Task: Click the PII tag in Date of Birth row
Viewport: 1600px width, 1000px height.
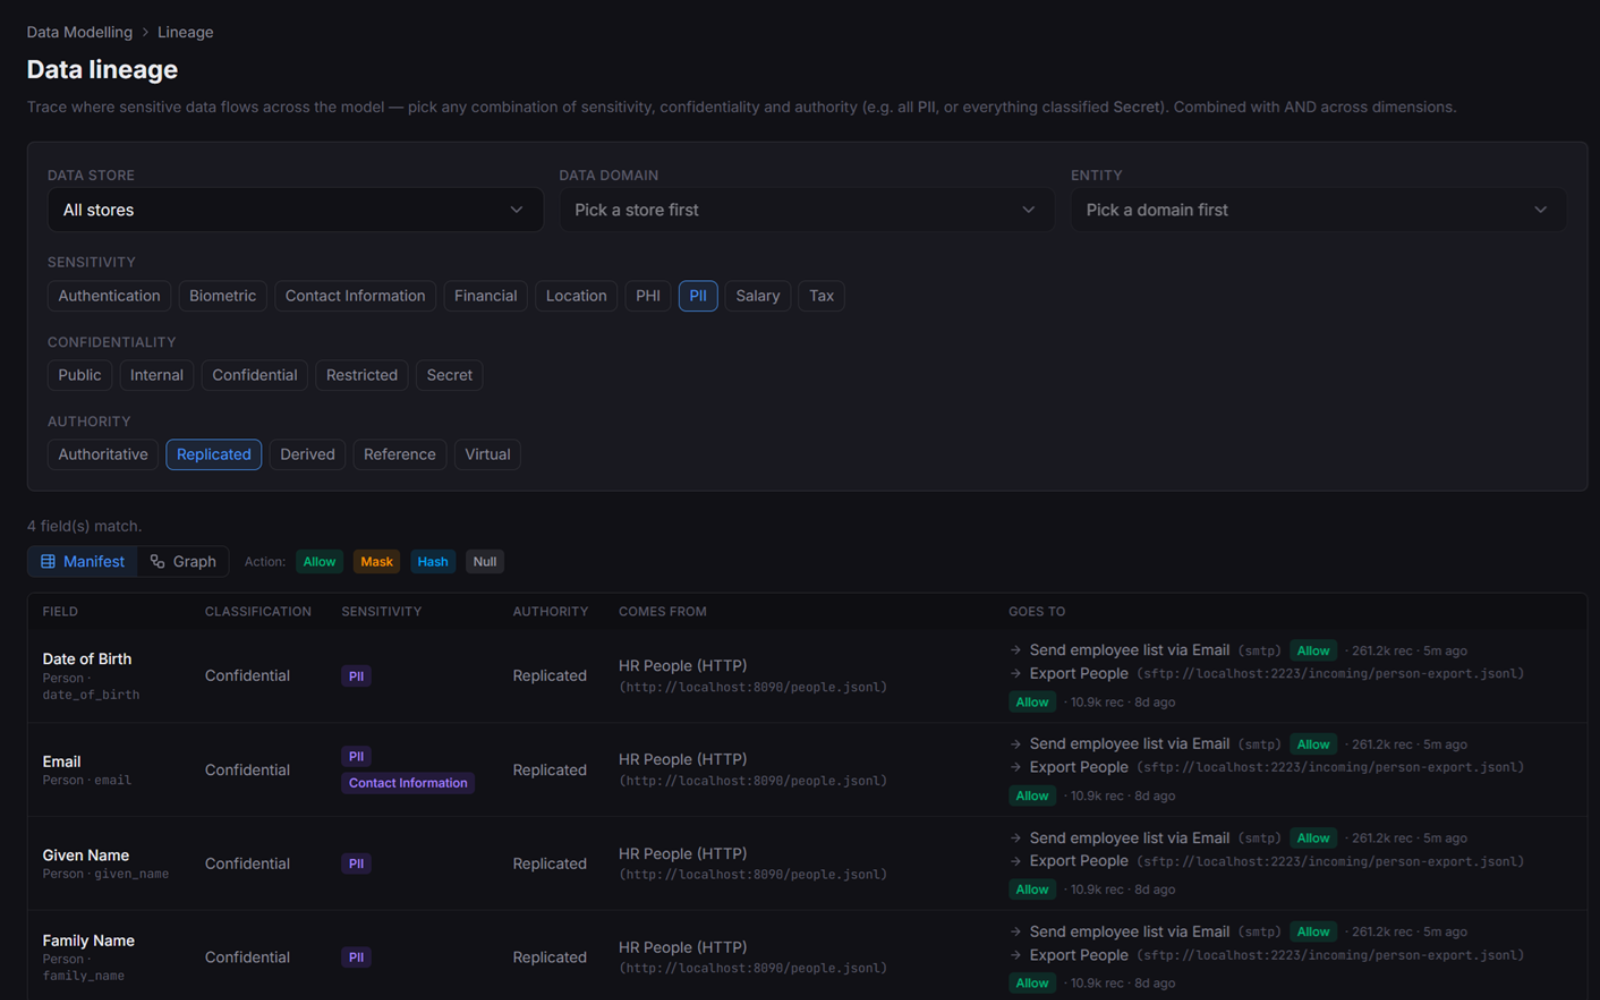Action: point(356,677)
